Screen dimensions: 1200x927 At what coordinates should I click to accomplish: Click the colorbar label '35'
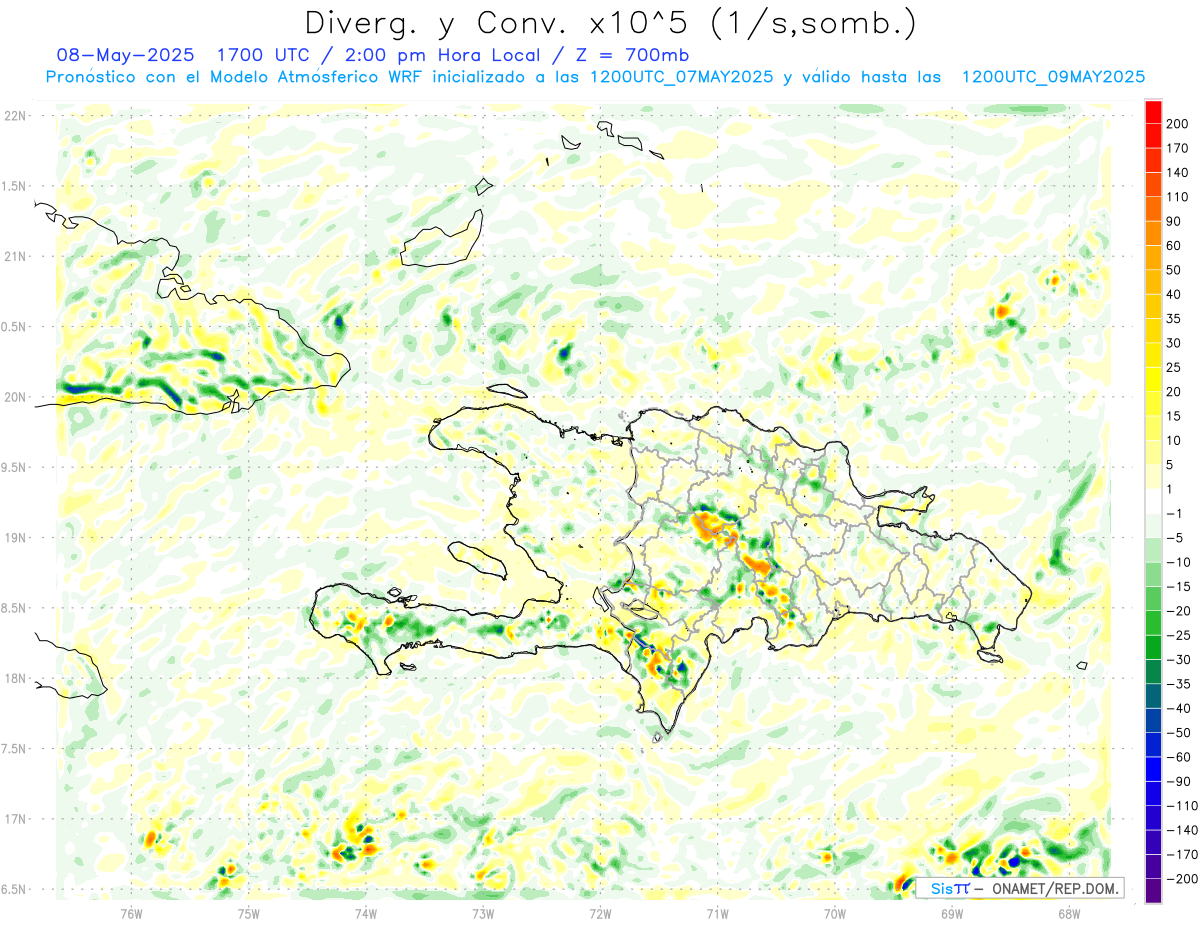click(x=1174, y=318)
